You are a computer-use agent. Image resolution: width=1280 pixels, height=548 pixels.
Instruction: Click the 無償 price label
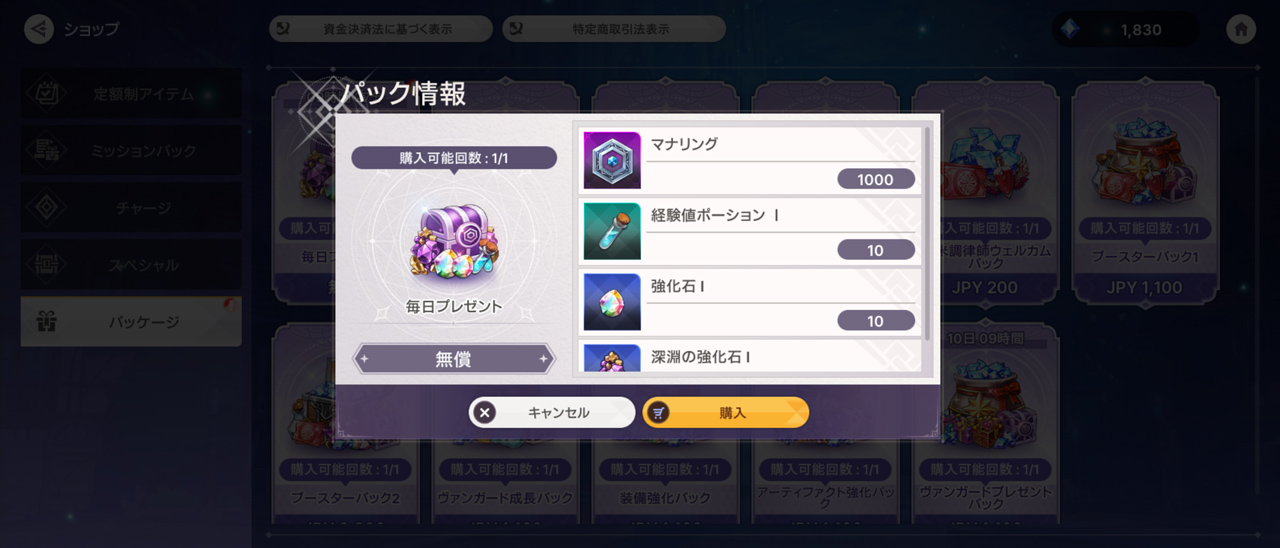click(454, 359)
